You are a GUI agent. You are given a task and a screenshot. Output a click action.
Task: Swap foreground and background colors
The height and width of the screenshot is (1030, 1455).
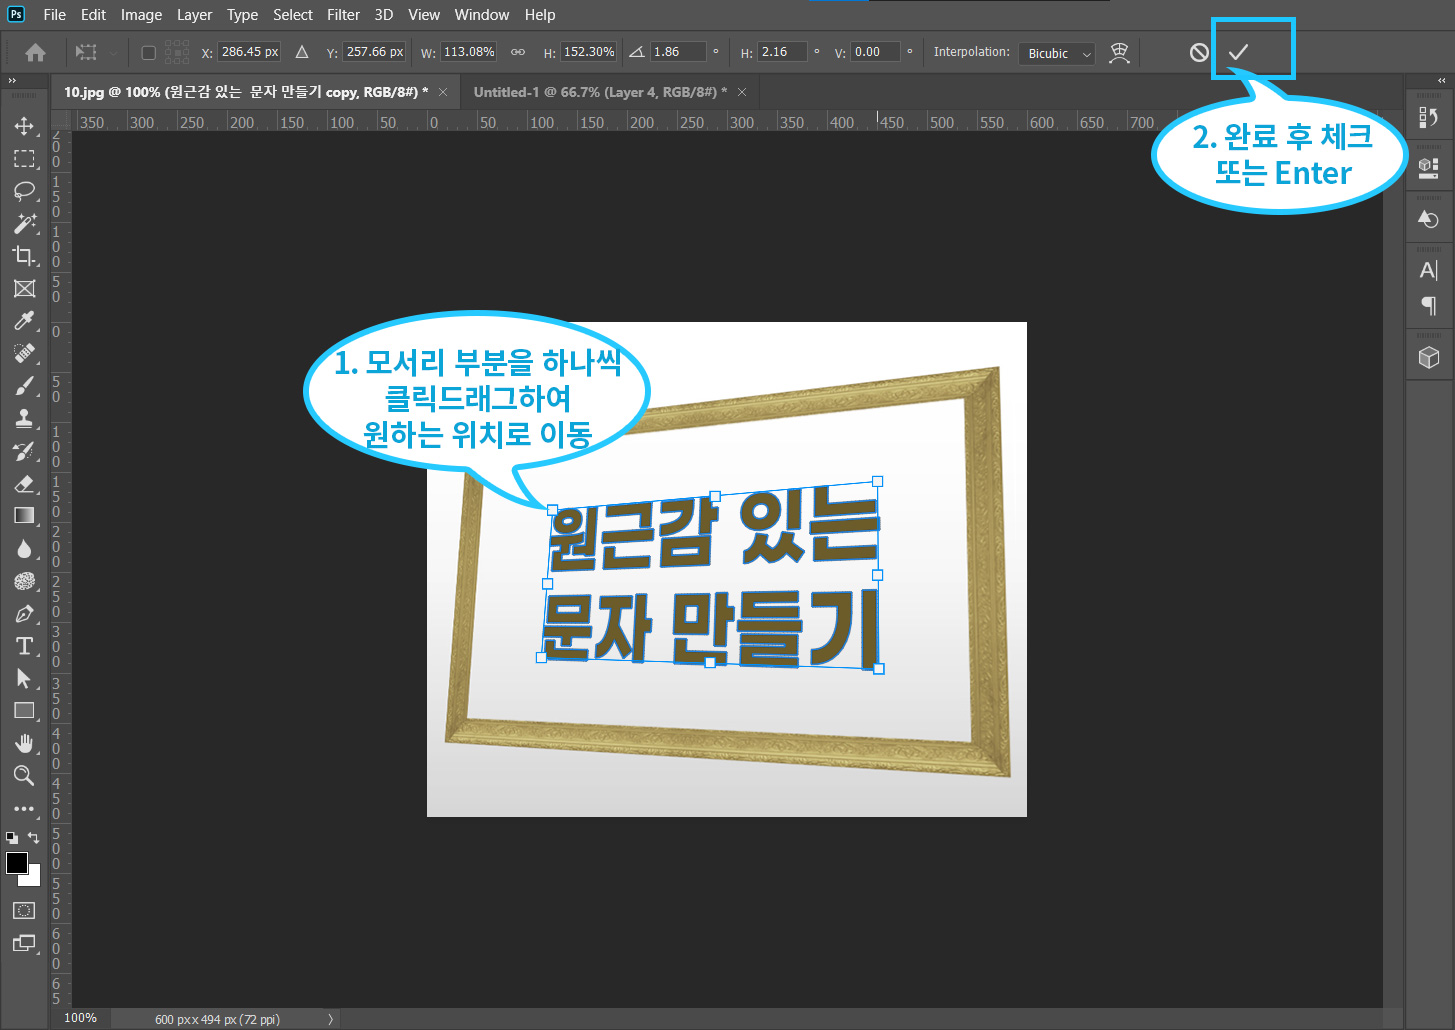tap(34, 838)
